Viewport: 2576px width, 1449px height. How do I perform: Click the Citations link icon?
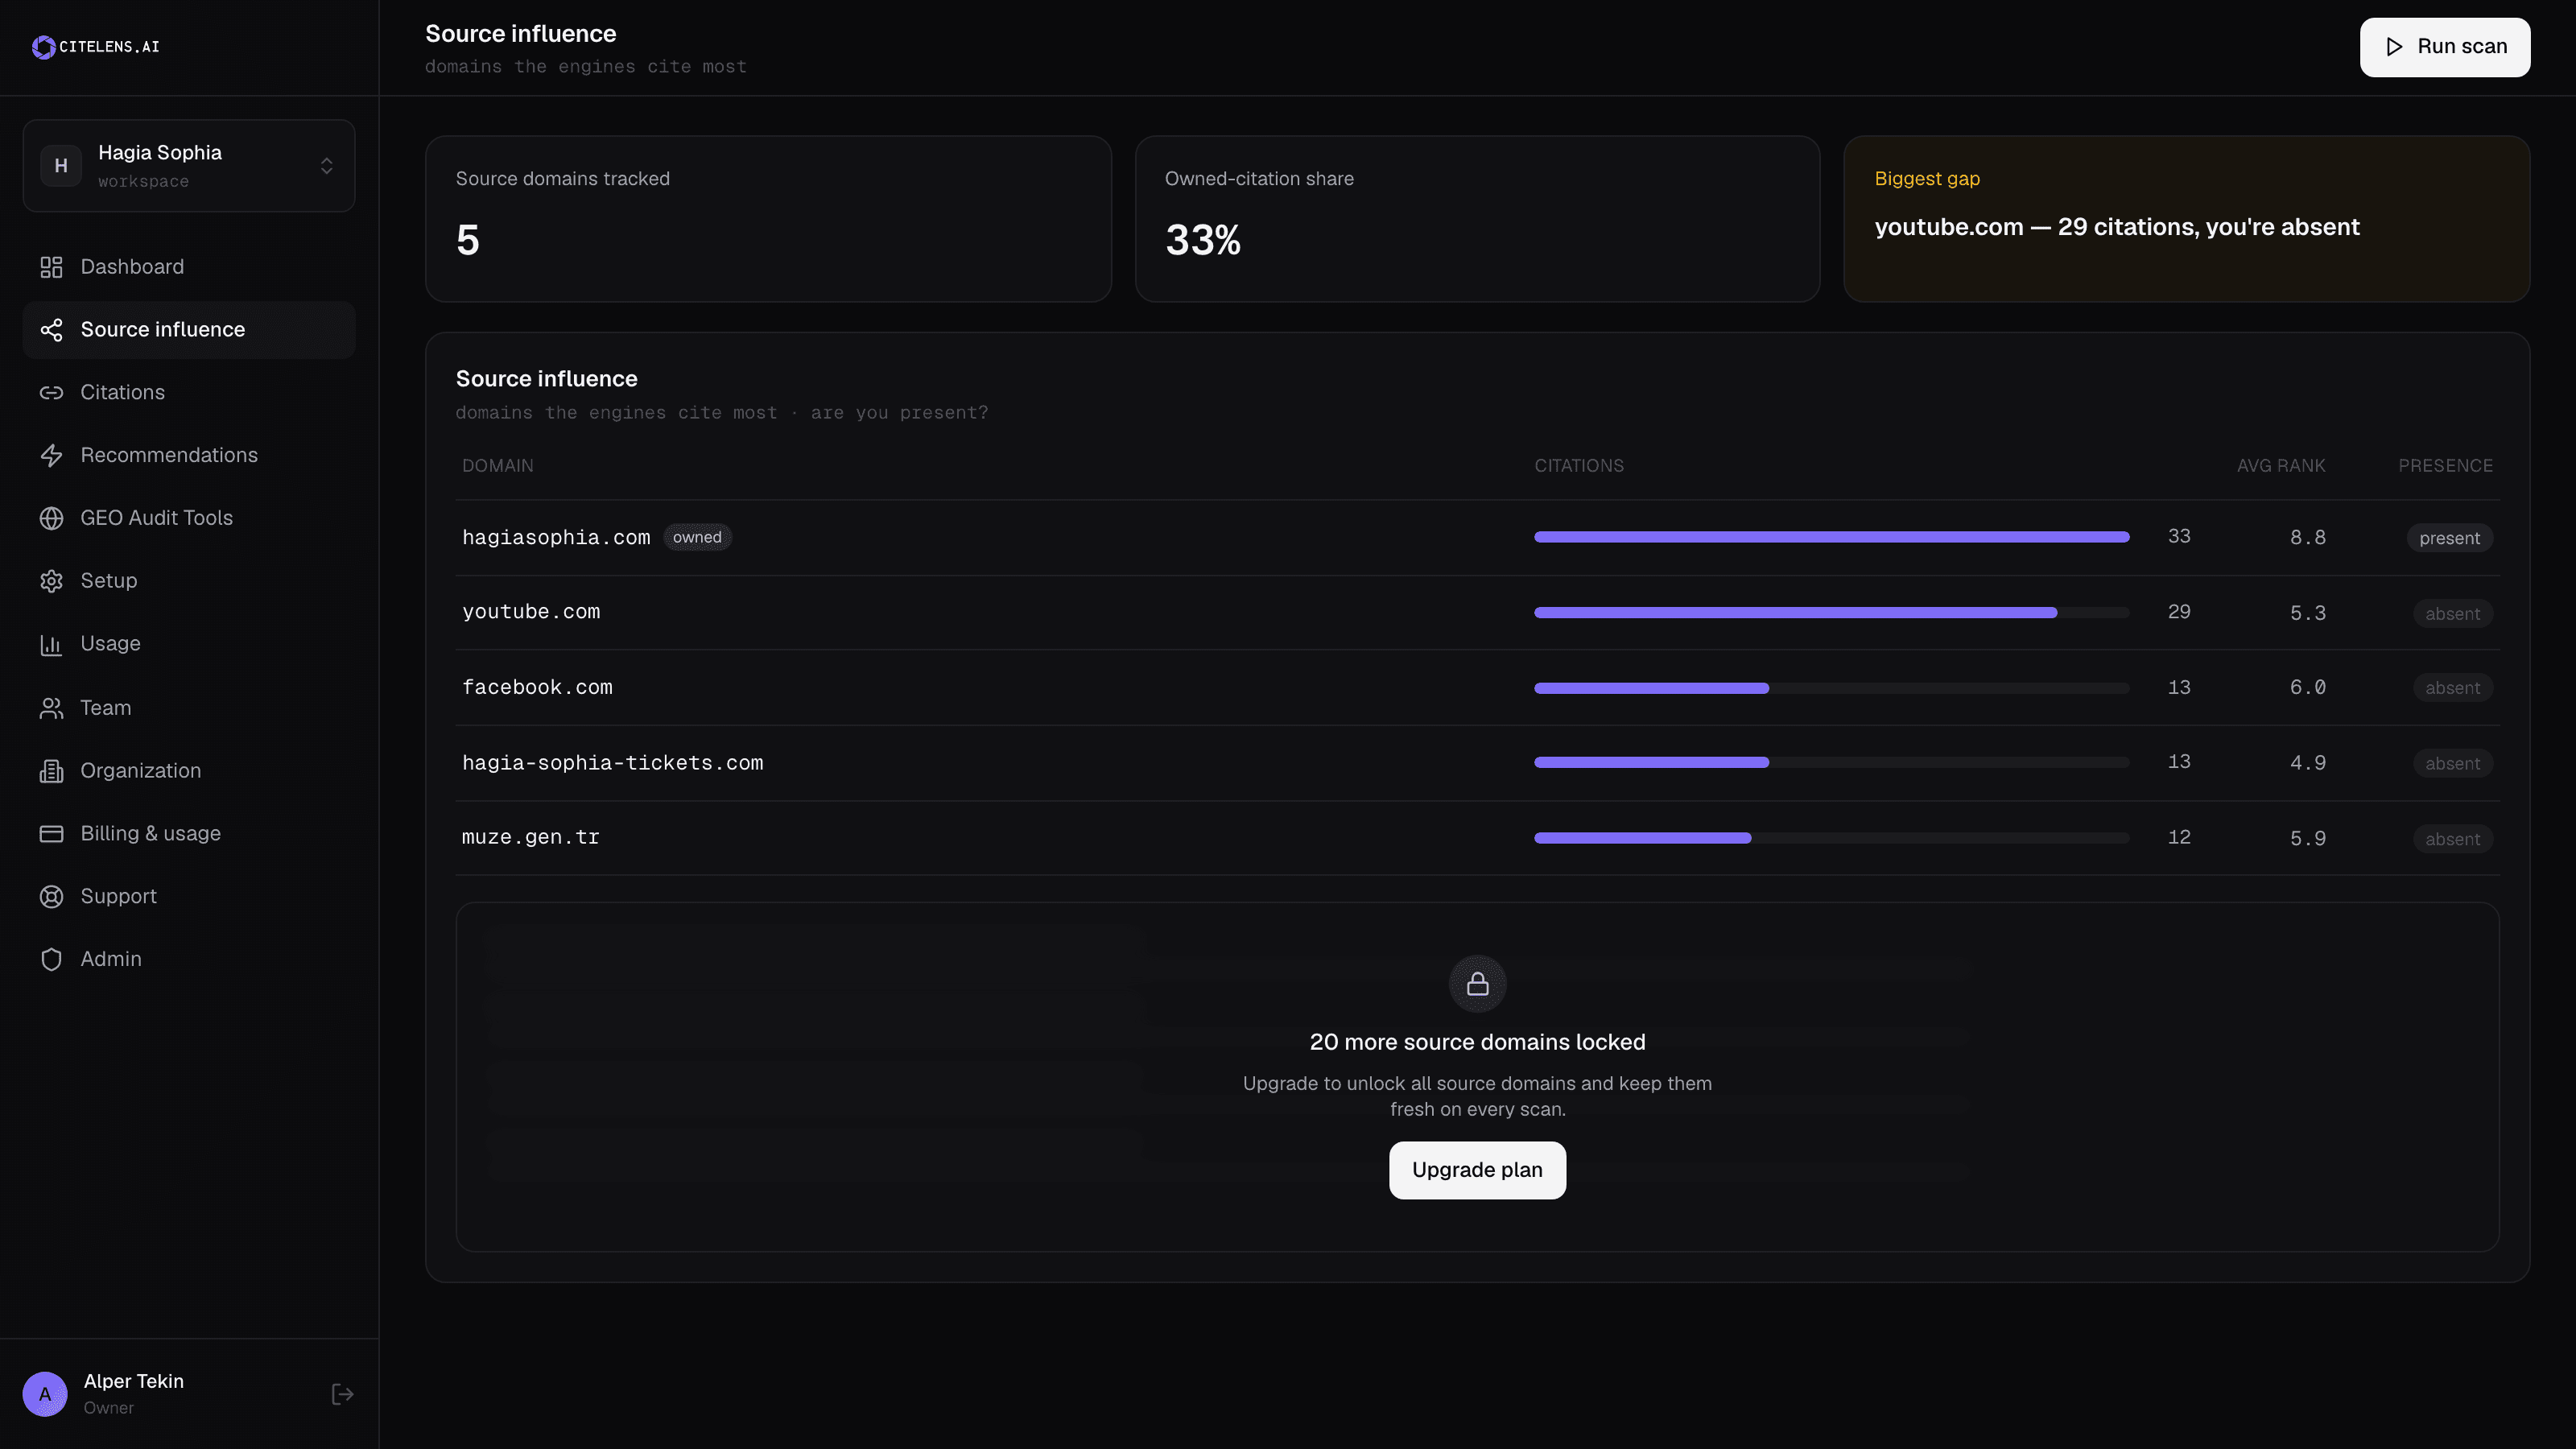click(x=51, y=393)
